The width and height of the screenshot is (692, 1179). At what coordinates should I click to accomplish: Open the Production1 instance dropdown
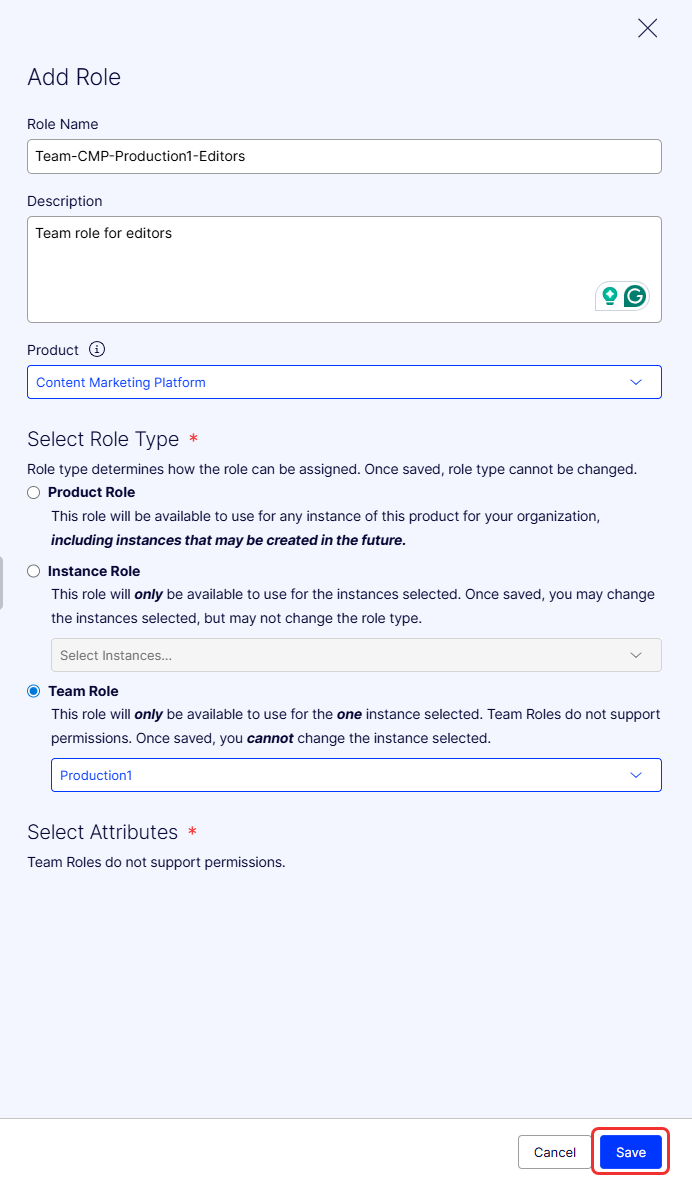point(357,775)
